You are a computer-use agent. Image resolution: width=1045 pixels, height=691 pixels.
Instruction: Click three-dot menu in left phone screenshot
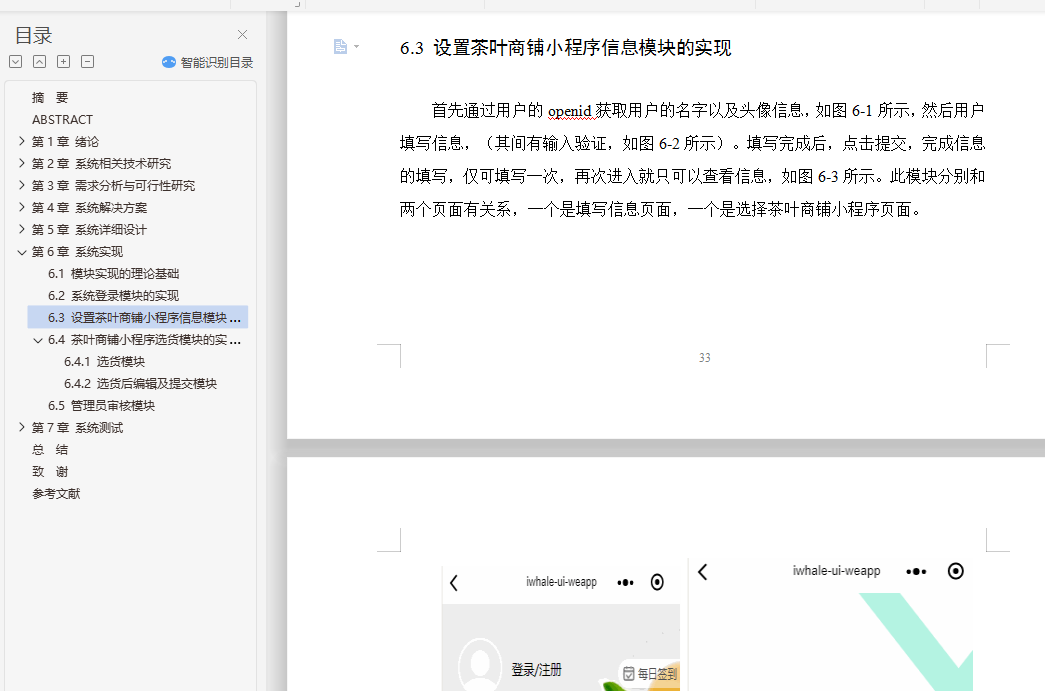[625, 582]
